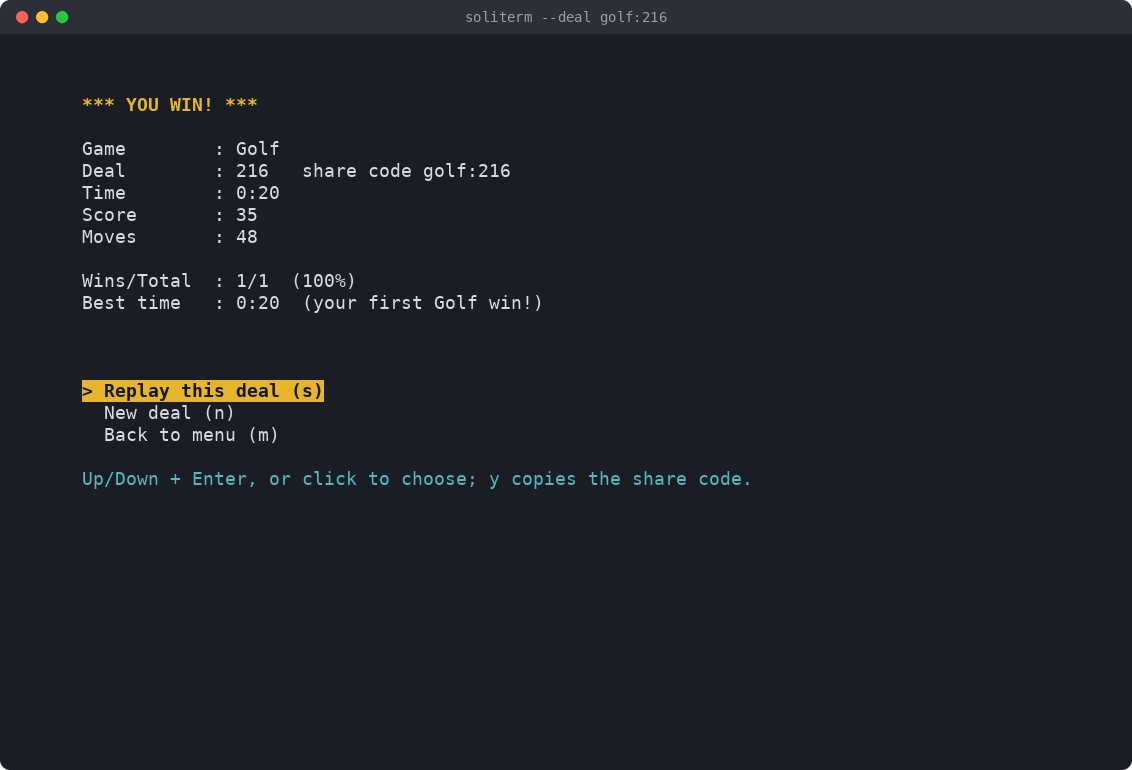Image resolution: width=1132 pixels, height=770 pixels.
Task: Click the Deal number 216
Action: [252, 171]
